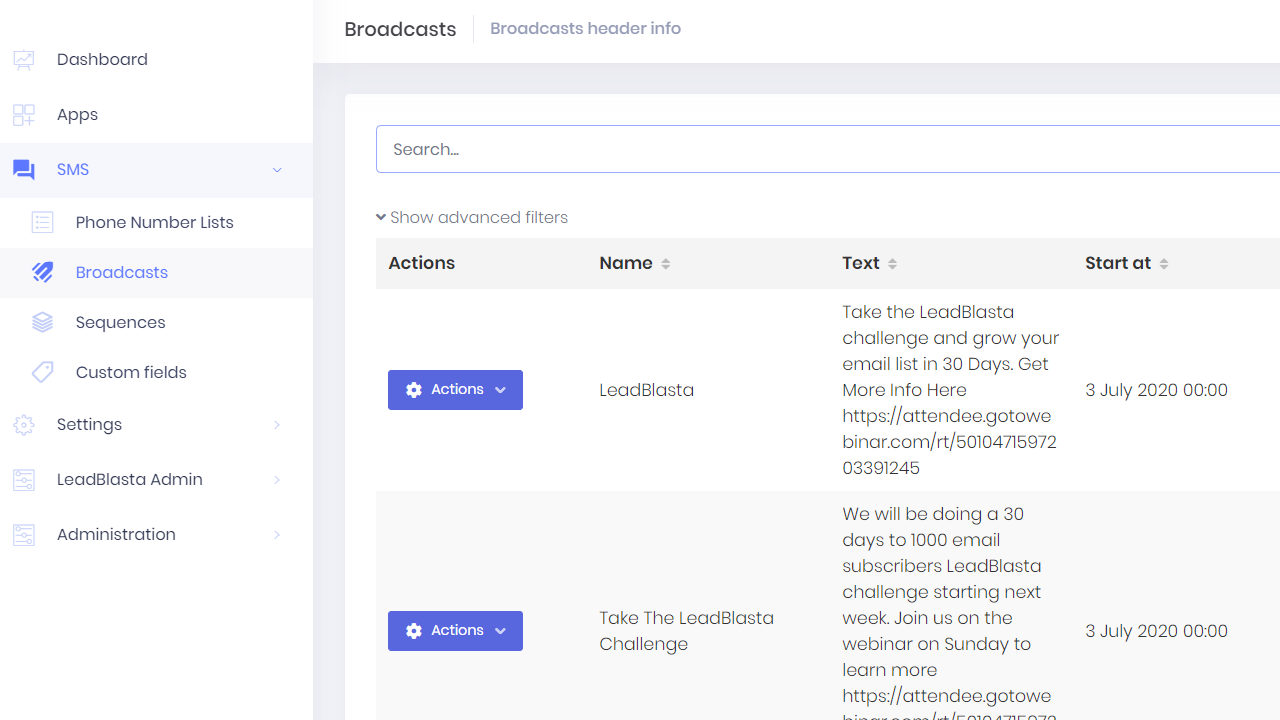
Task: Open Actions dropdown for LeadBlasta broadcast
Action: [455, 390]
